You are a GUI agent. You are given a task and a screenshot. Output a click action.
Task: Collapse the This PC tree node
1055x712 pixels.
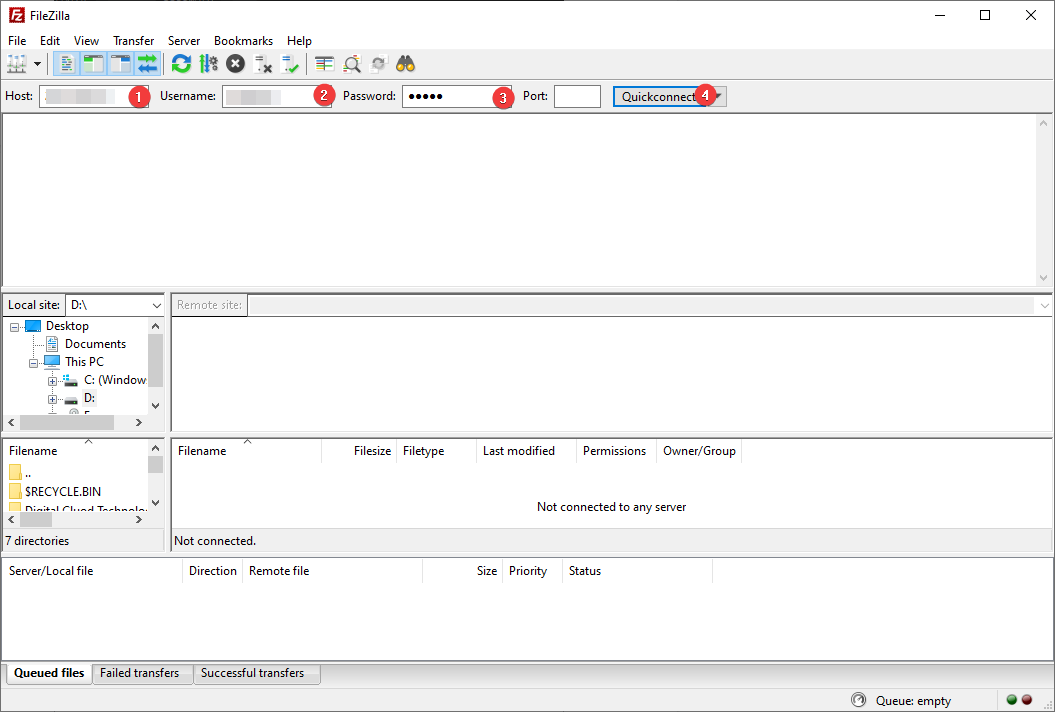pos(33,363)
